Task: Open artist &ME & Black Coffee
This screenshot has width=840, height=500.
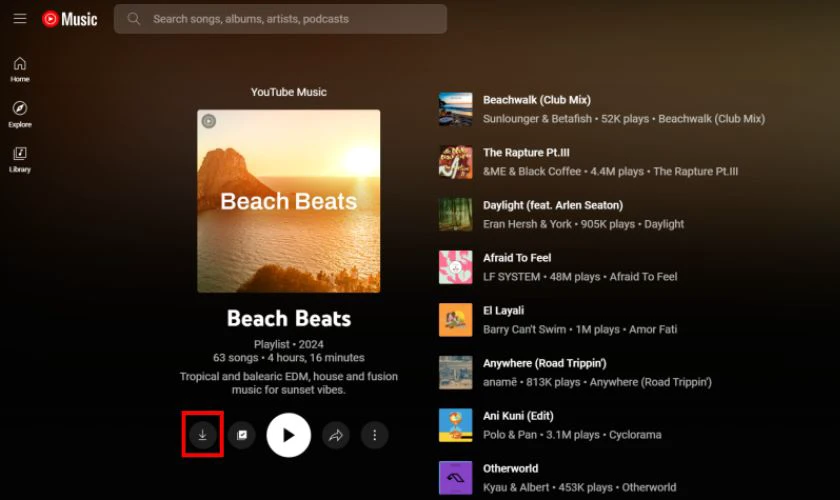Action: (x=532, y=171)
